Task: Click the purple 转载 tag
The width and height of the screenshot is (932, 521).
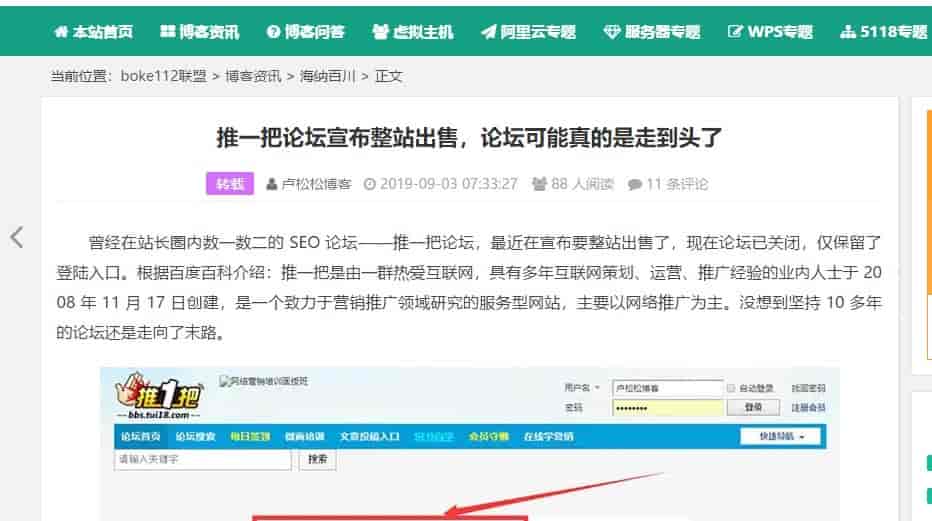Action: point(230,184)
